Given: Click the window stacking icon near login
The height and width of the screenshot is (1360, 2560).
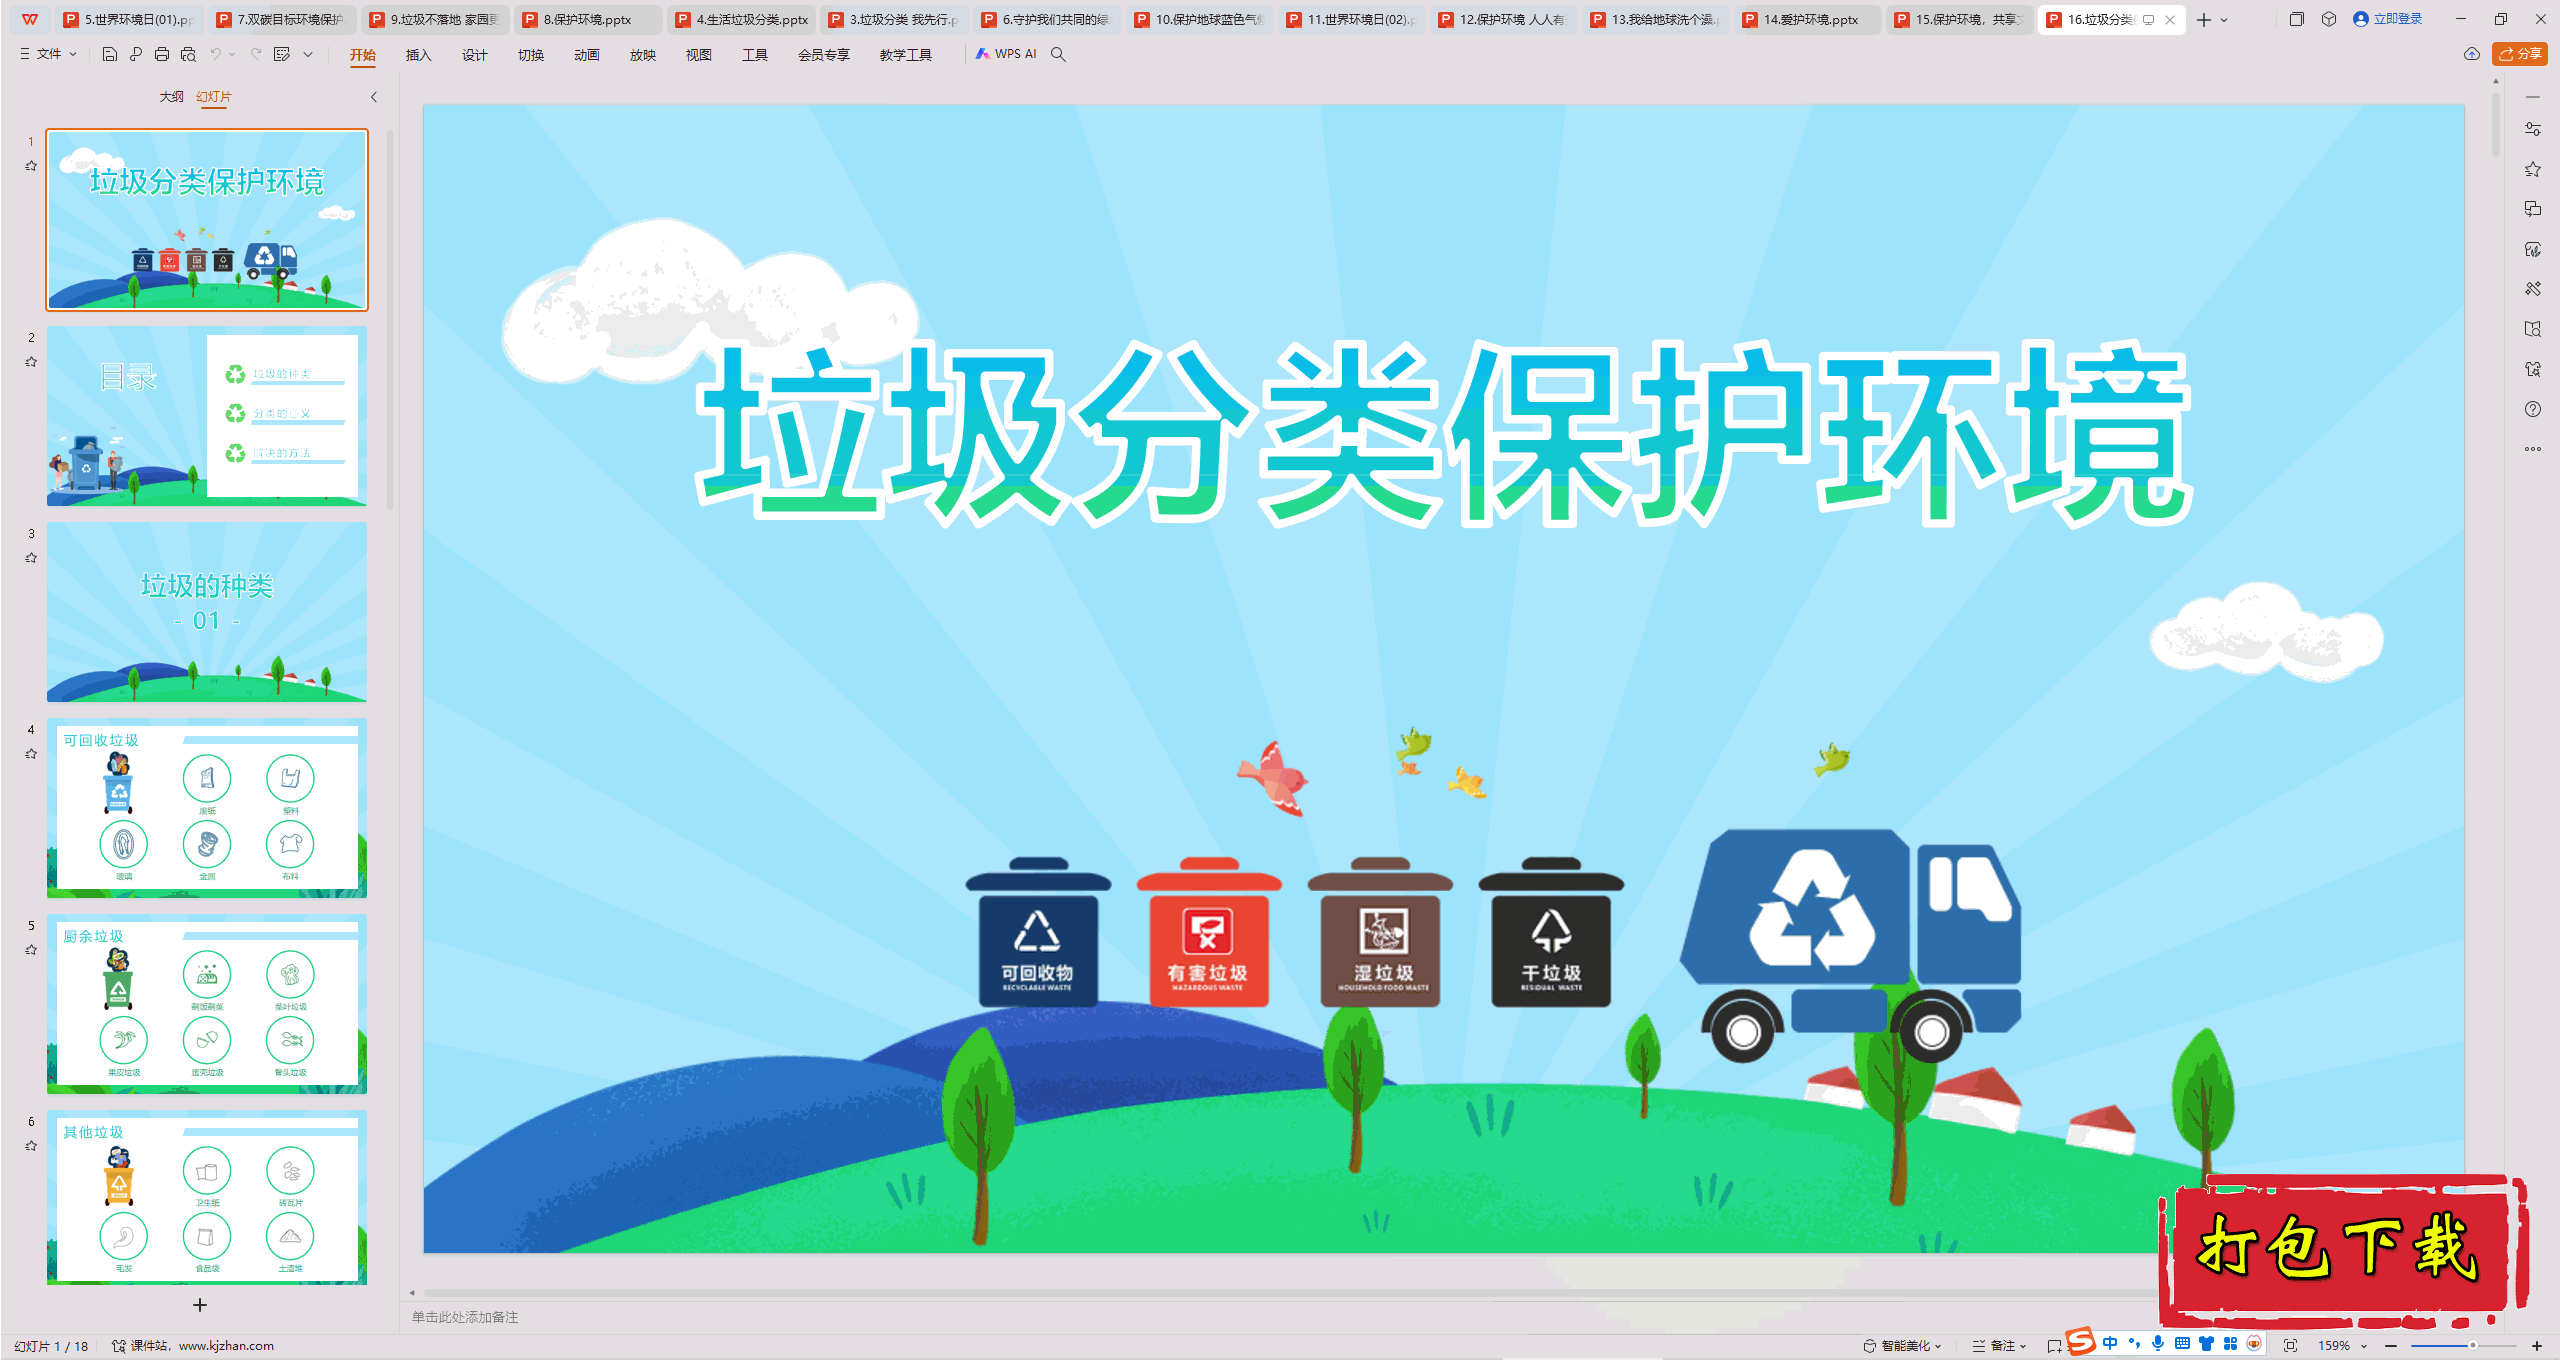Looking at the screenshot, I should [2297, 19].
